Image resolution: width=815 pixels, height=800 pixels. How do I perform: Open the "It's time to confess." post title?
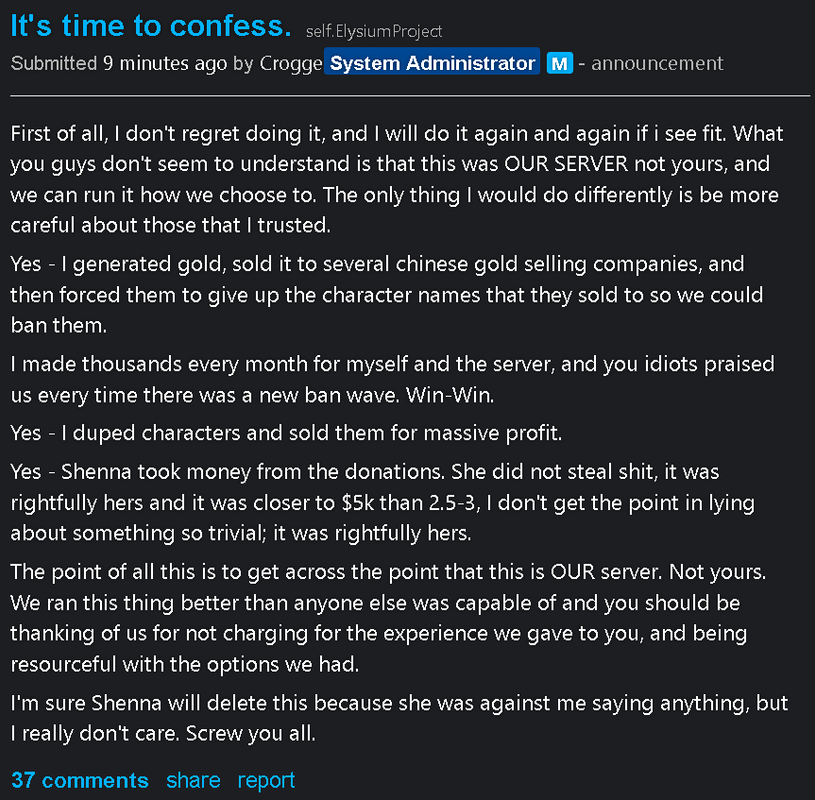tap(151, 25)
